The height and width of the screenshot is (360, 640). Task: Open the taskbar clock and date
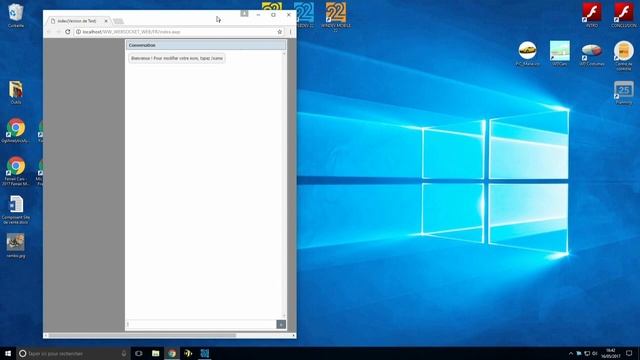(611, 353)
